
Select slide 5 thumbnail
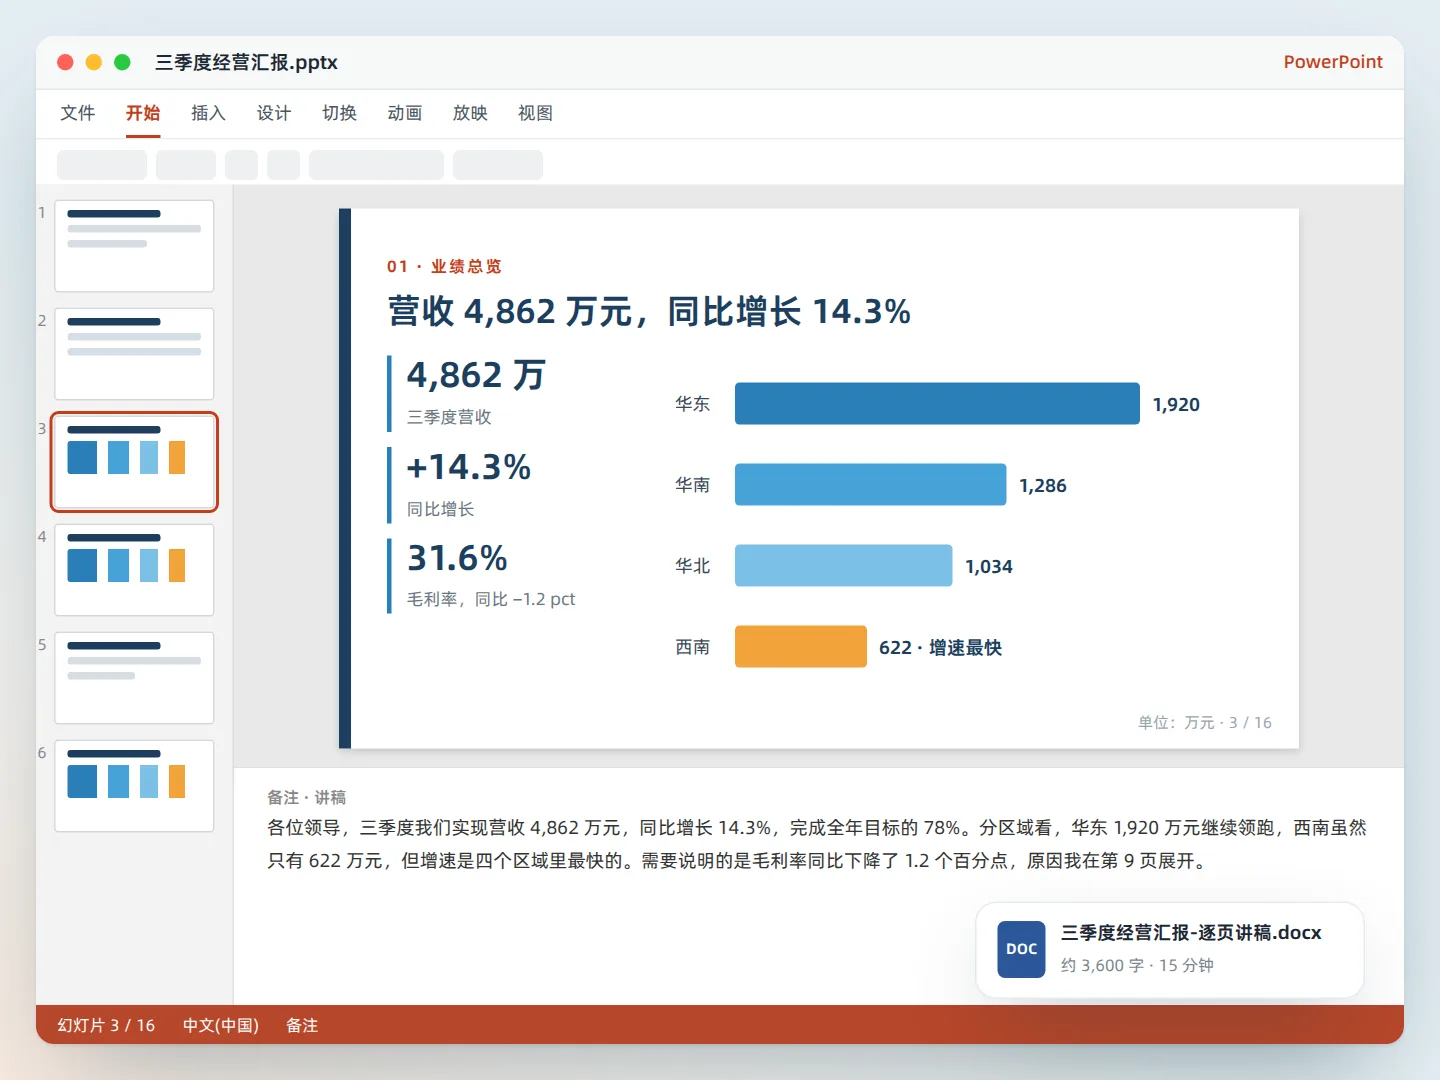point(134,678)
